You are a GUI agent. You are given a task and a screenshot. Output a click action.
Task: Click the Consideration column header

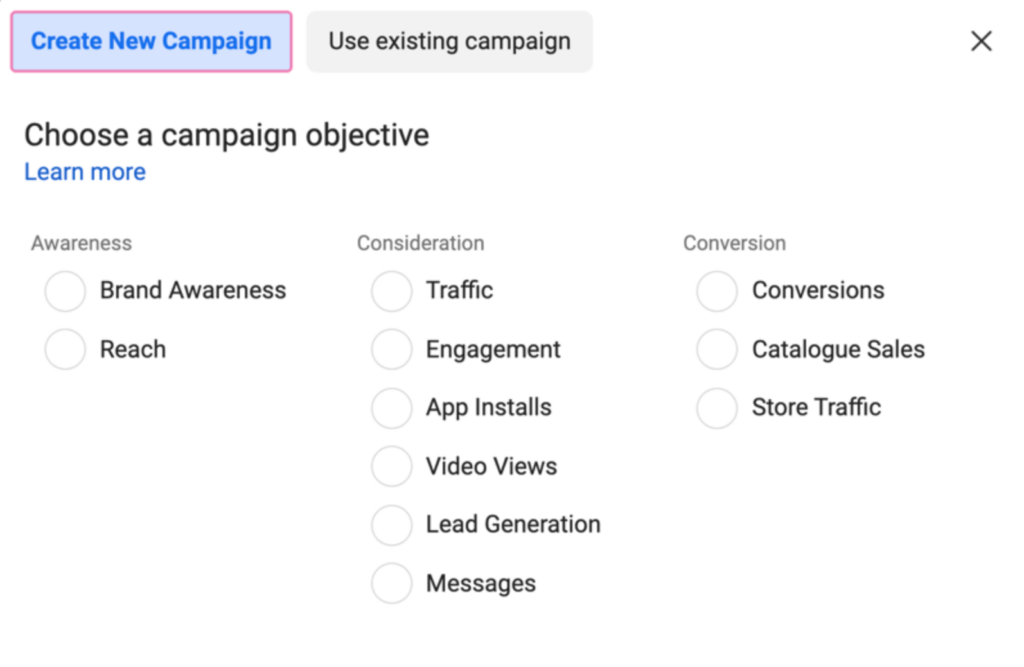point(420,243)
